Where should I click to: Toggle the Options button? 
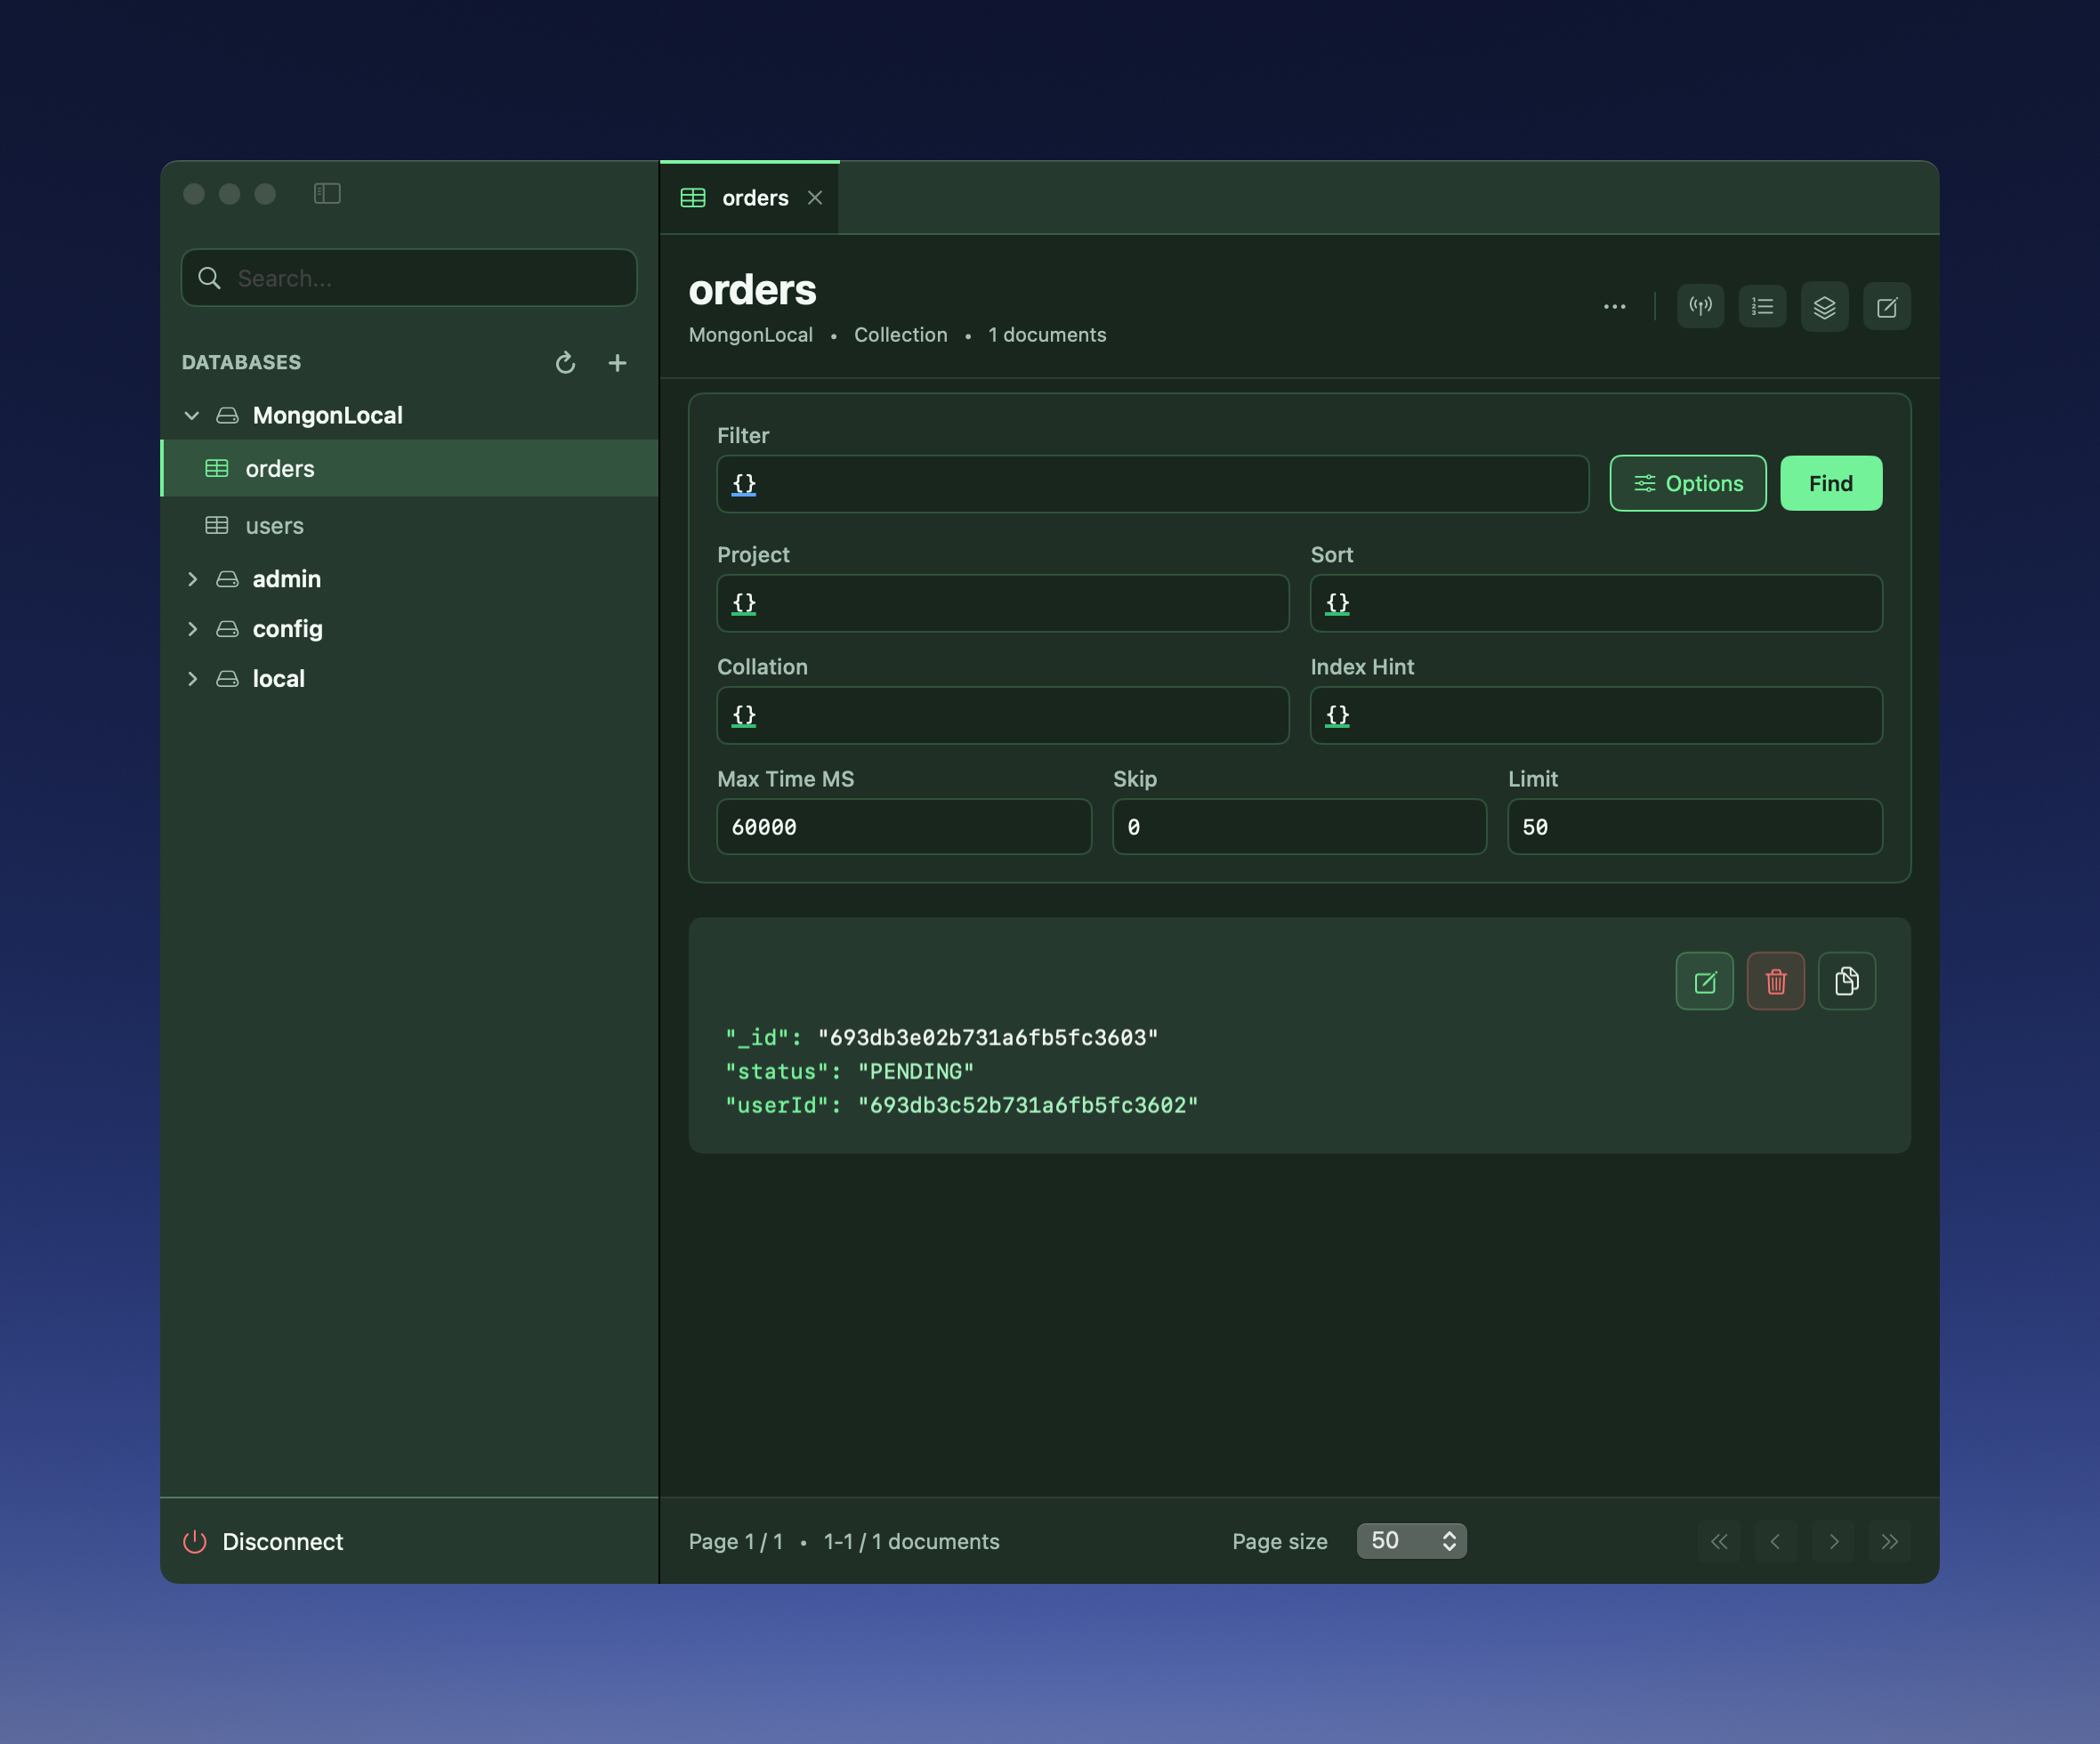1687,484
